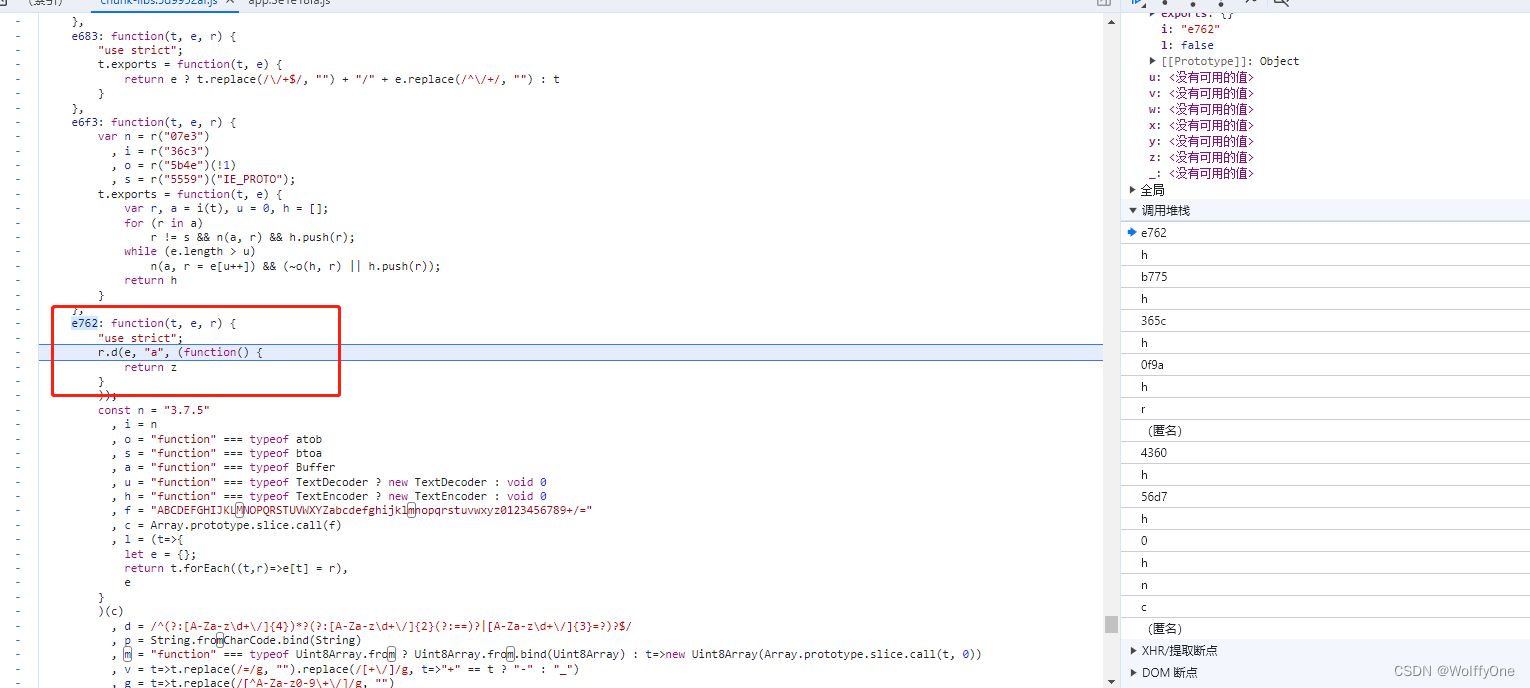
Task: Select the b775 call stack frame
Action: (x=1325, y=276)
